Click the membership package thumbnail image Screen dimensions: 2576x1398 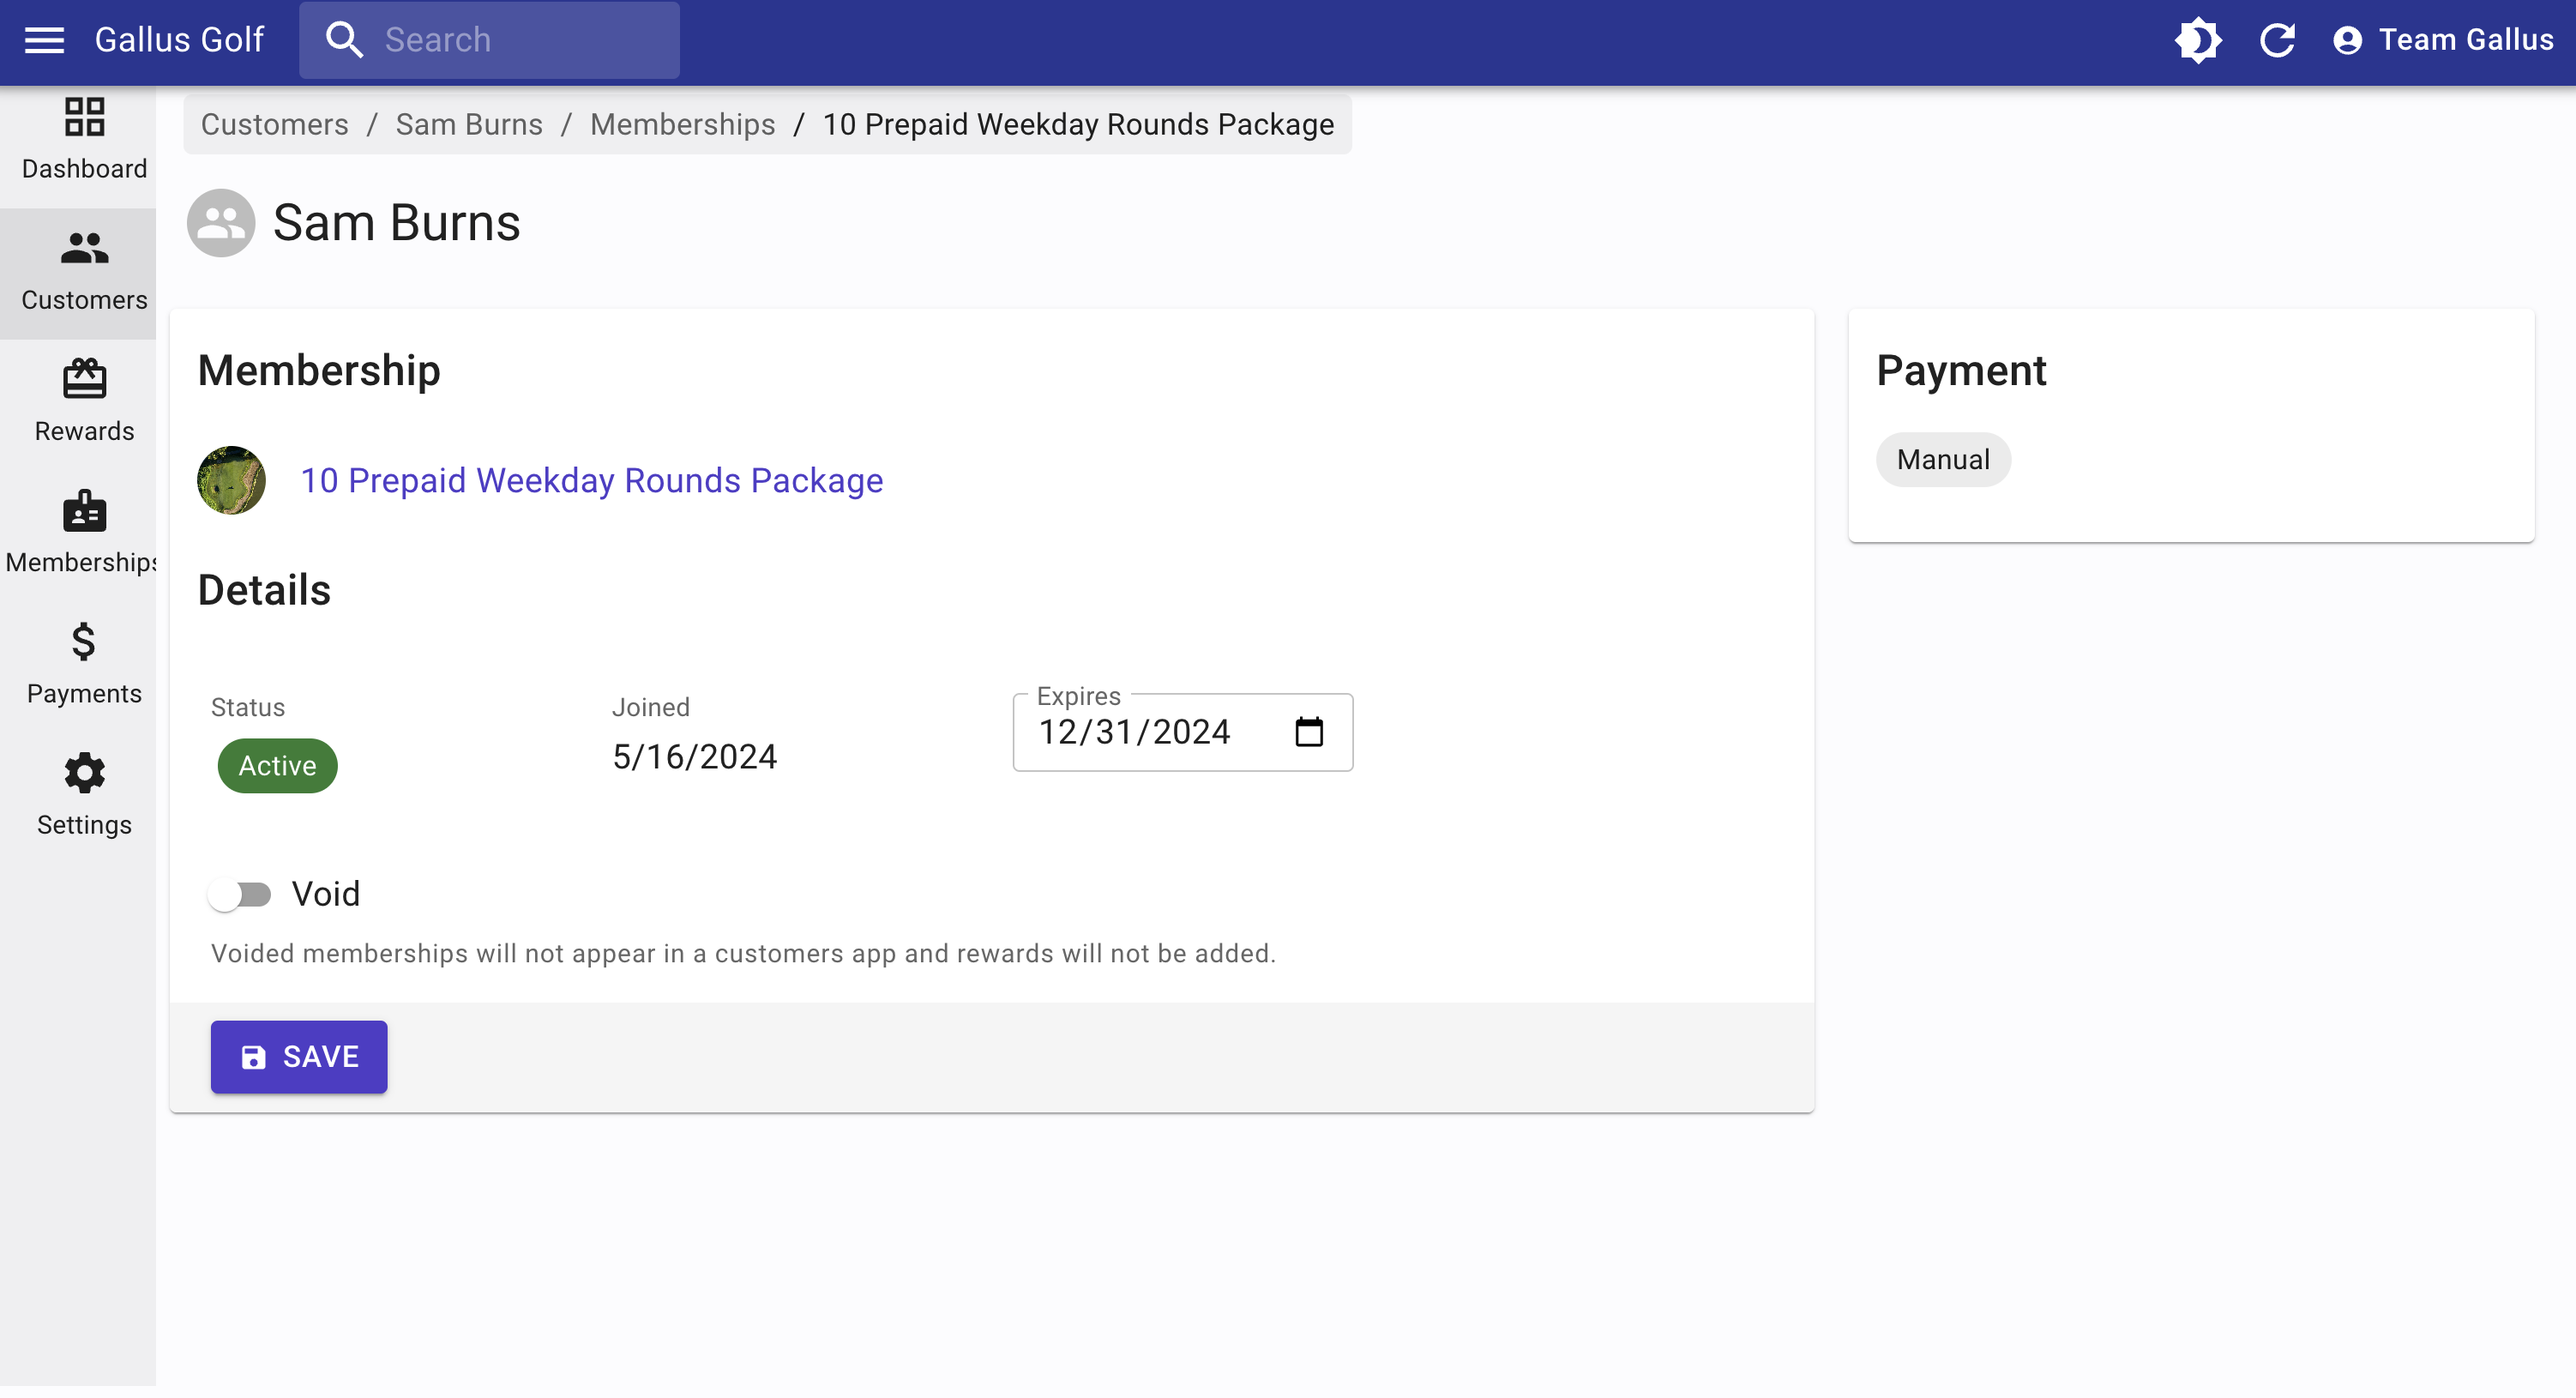tap(231, 480)
